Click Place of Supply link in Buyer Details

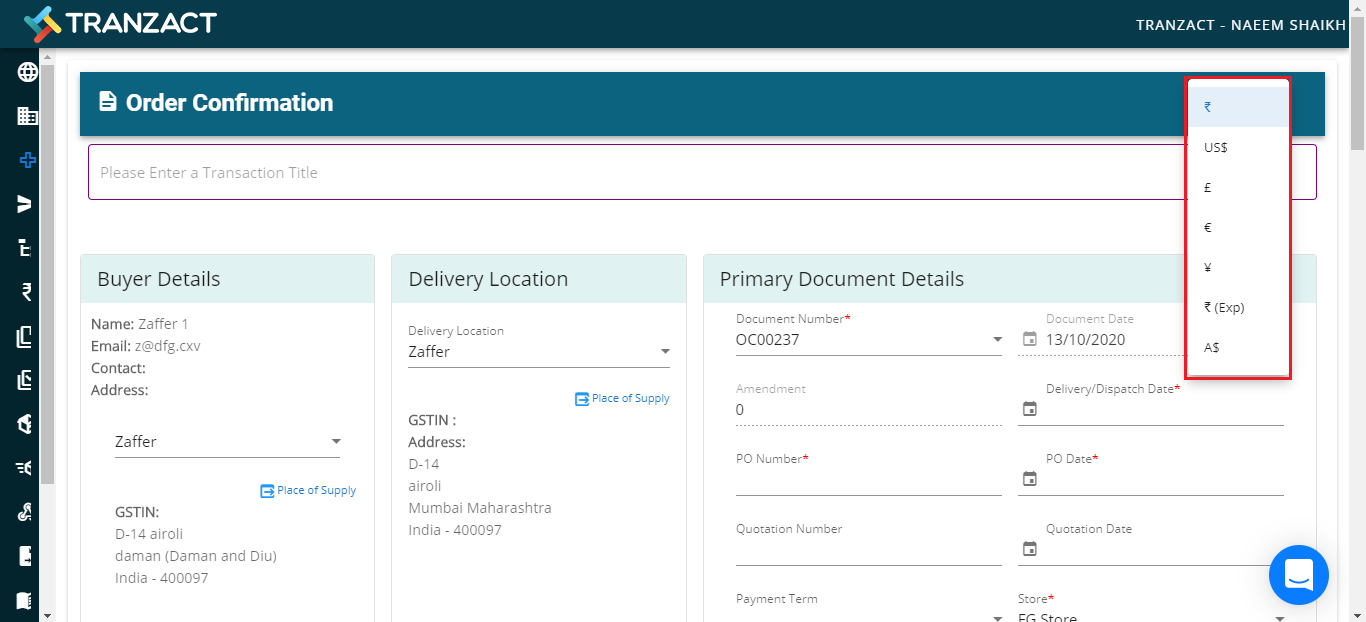pyautogui.click(x=316, y=491)
